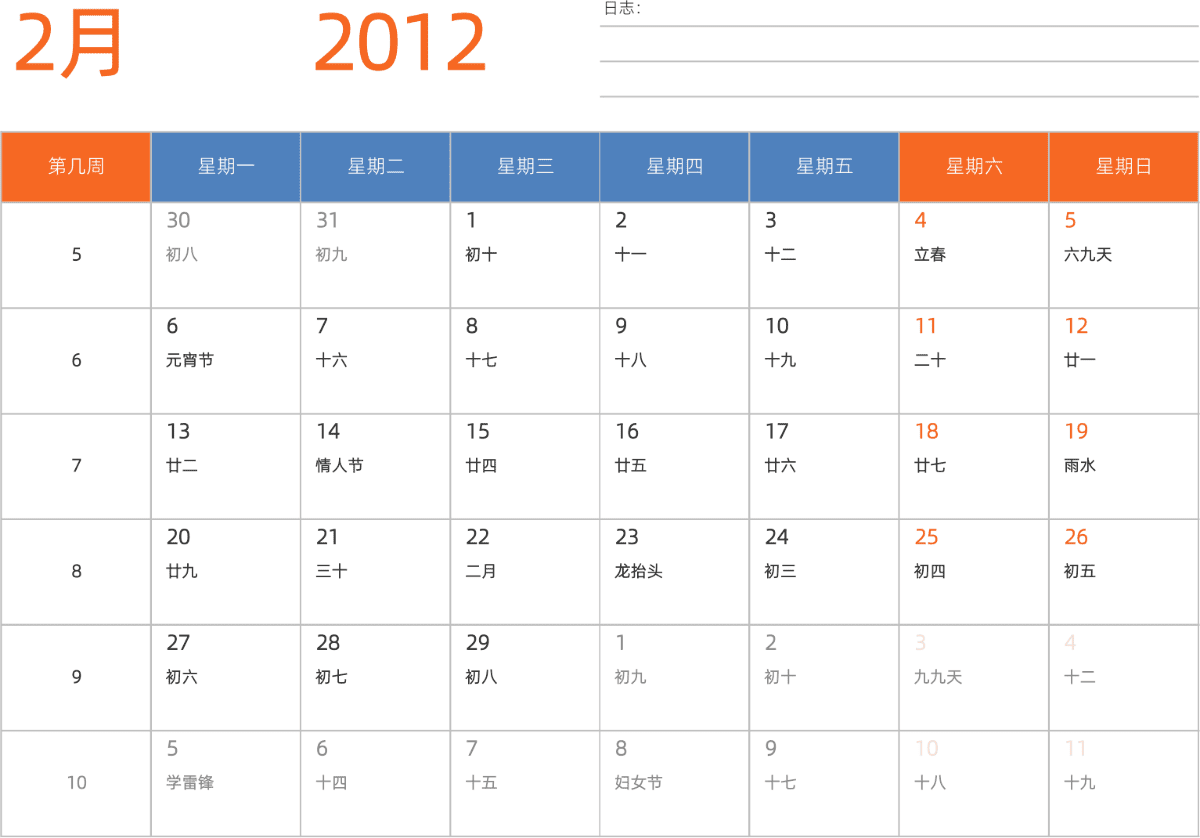The image size is (1200, 838).
Task: Select the faded "九九天" label
Action: click(938, 677)
